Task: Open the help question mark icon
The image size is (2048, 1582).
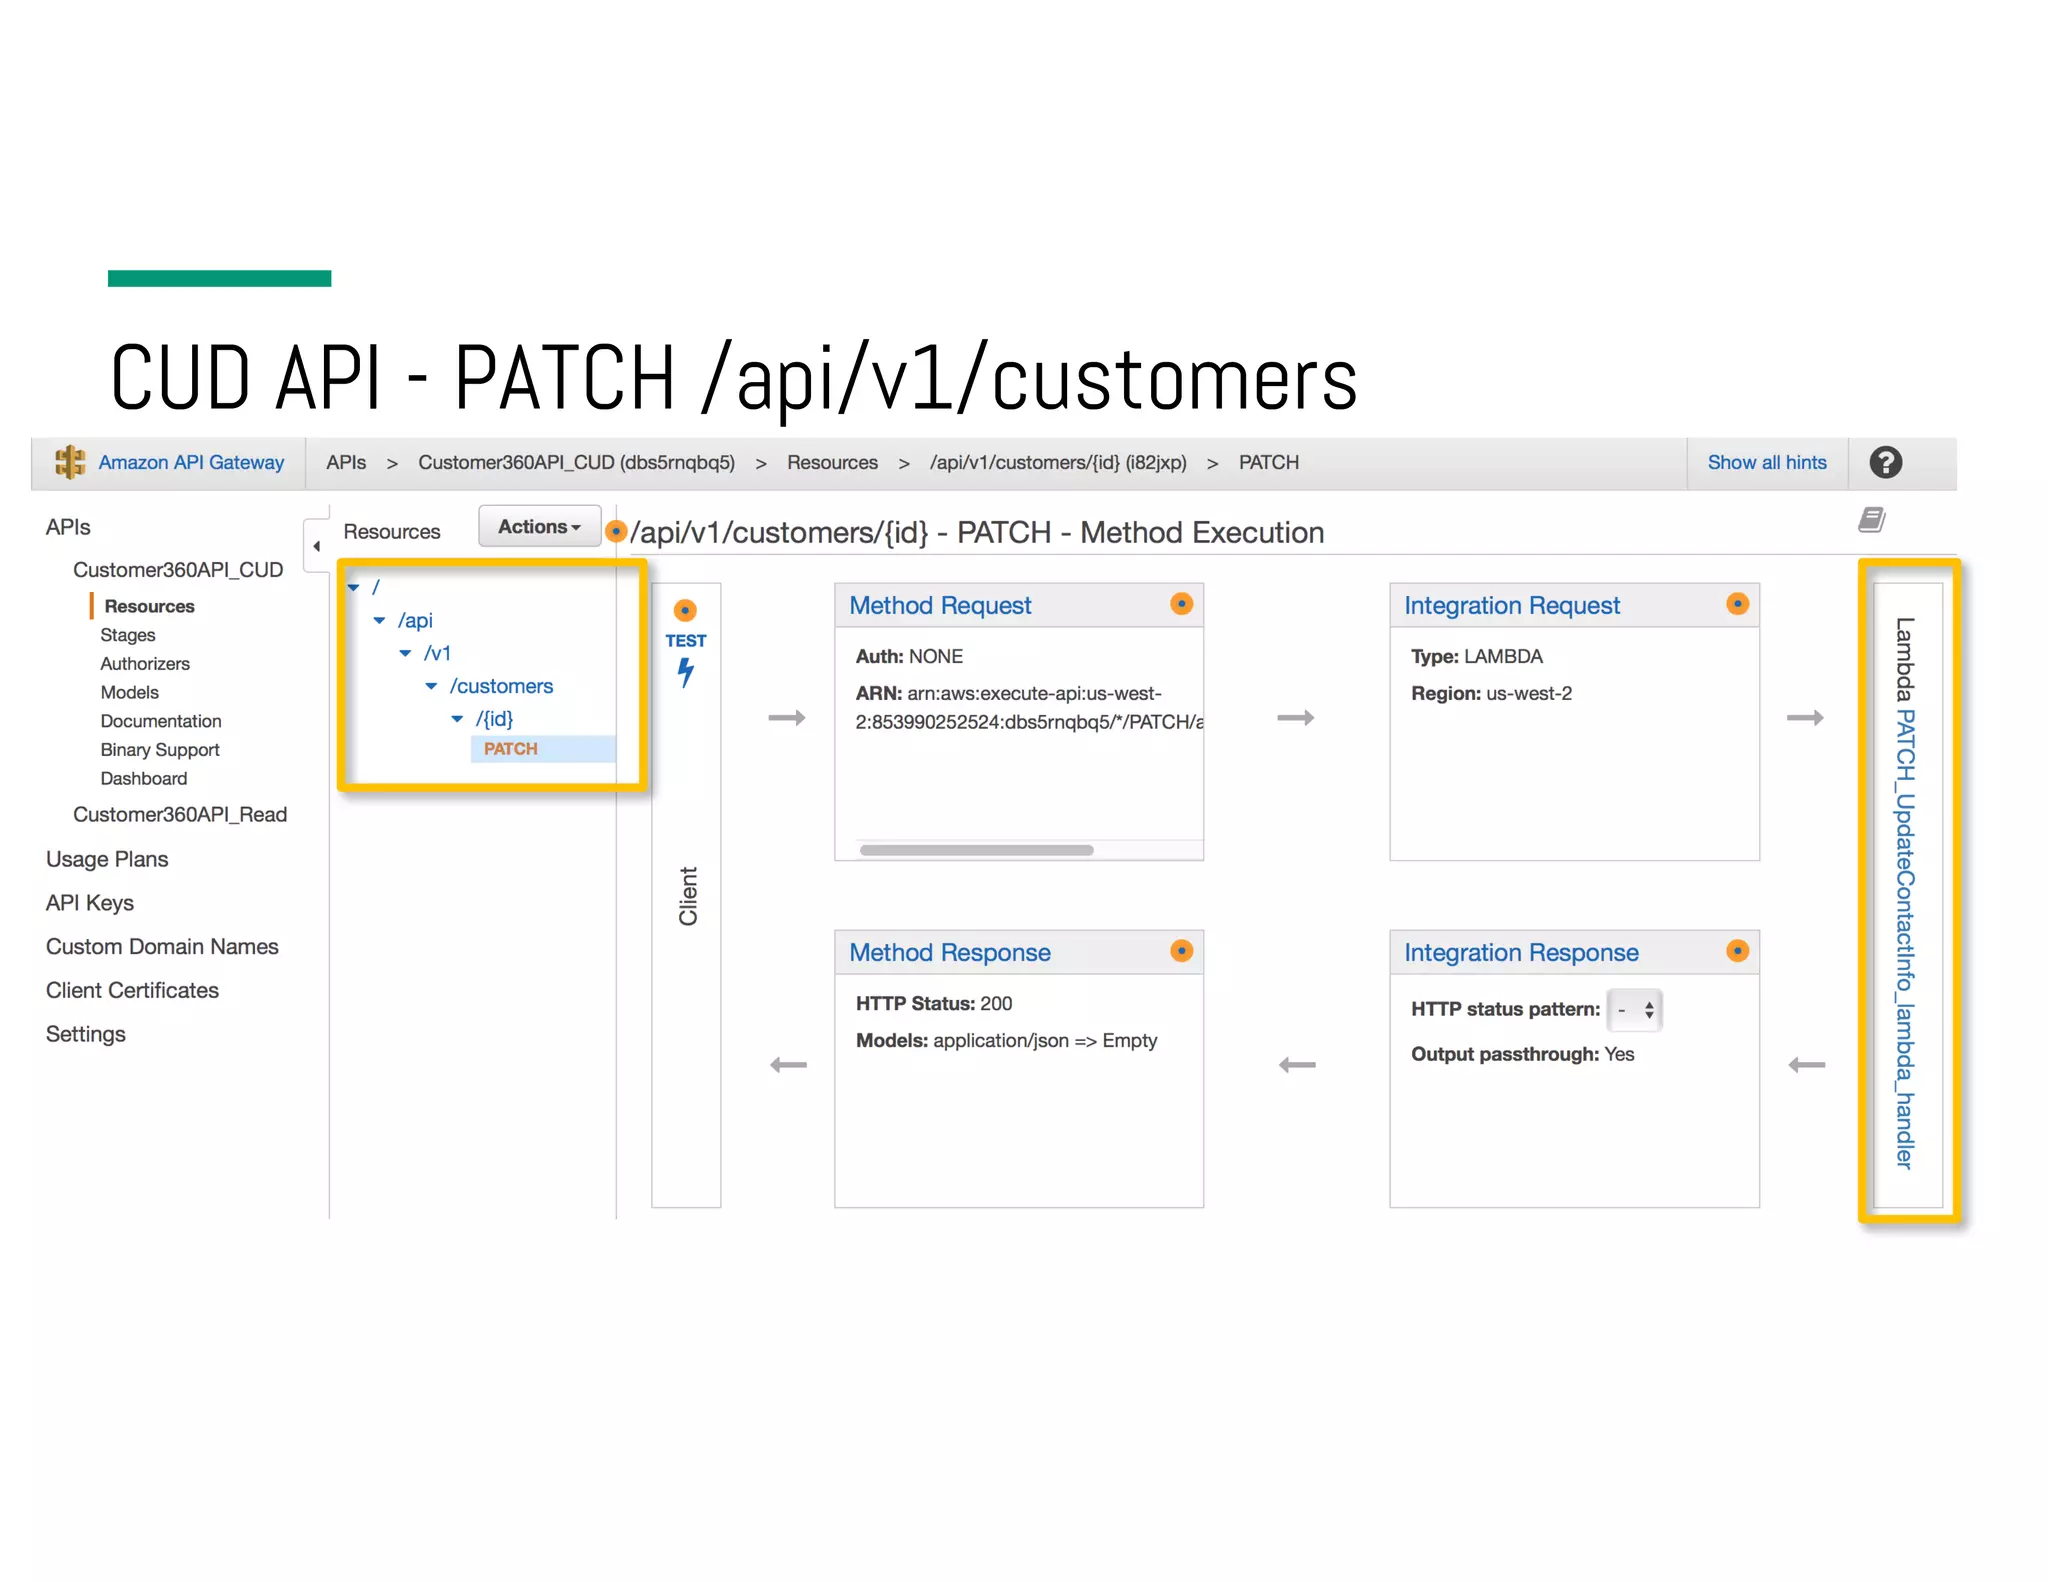Action: (x=1885, y=462)
